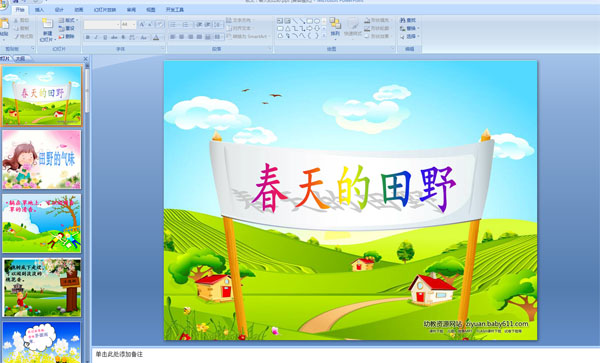Select the oval shape icon
600x363 pixels.
tap(317, 21)
